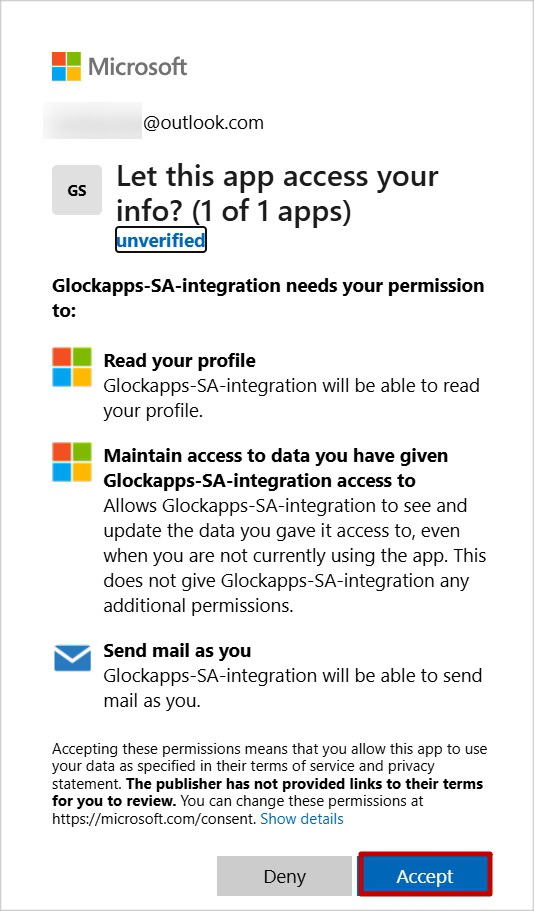Click 'Glockapps-SA-integration needs your permission' text

click(268, 297)
